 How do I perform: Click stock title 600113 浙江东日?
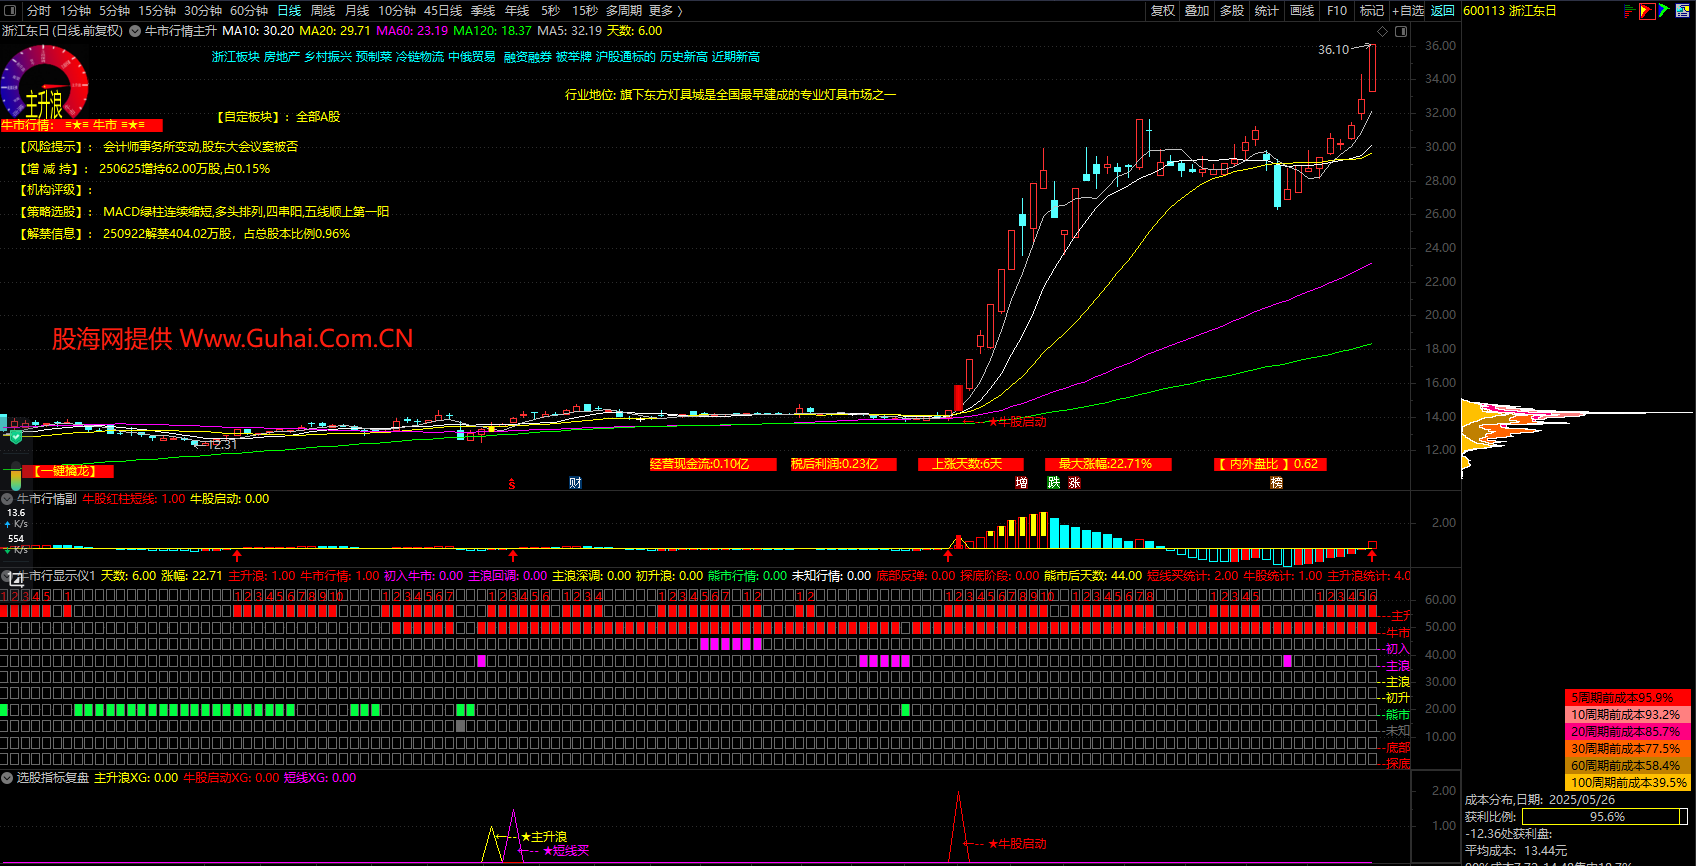1509,10
